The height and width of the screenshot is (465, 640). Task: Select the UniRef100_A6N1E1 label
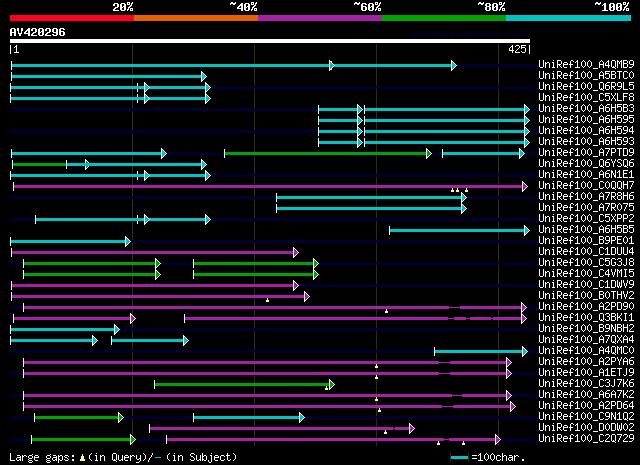pos(586,174)
